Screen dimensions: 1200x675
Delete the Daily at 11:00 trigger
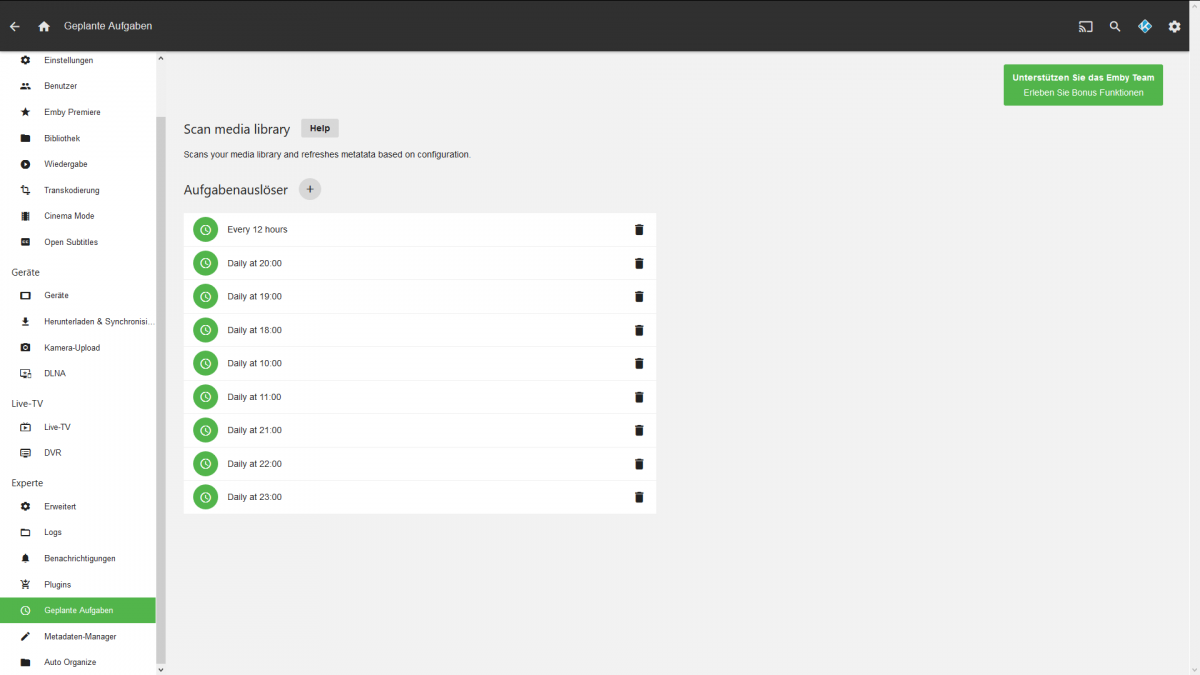[639, 397]
